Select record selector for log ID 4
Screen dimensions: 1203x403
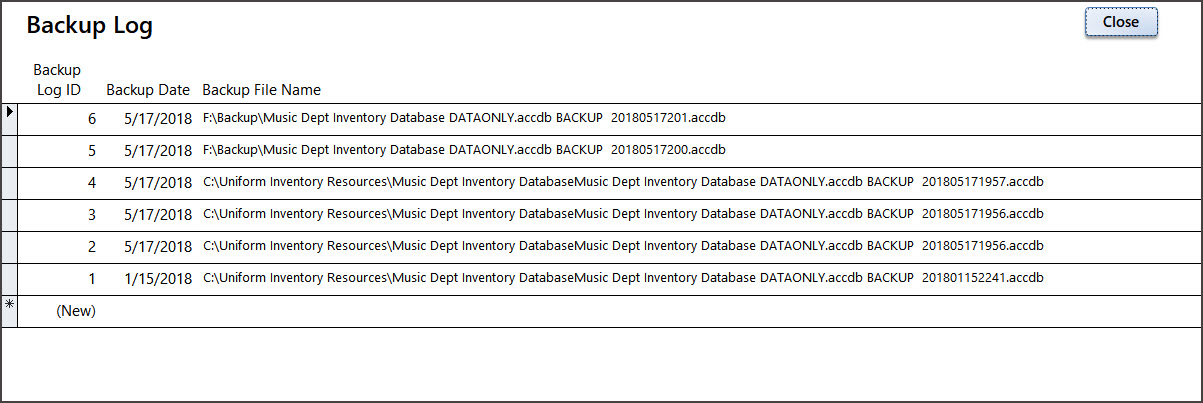9,182
